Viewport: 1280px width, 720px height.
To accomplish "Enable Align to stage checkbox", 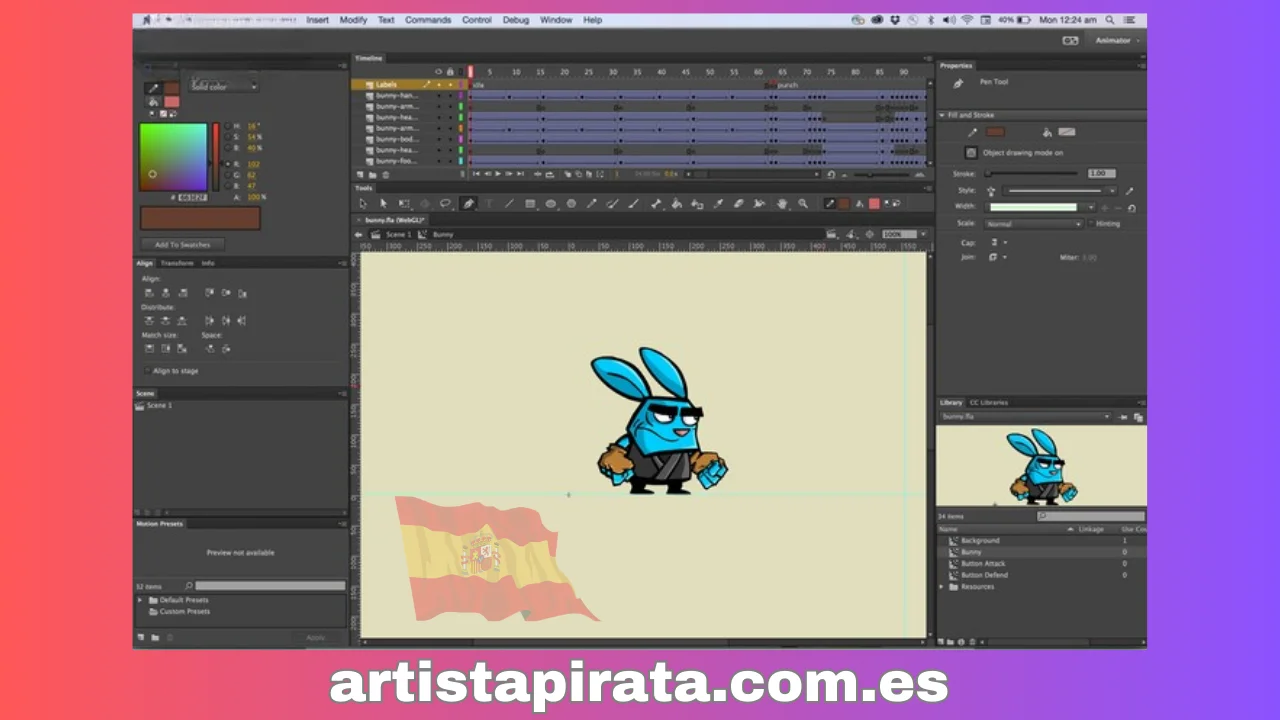I will (148, 371).
